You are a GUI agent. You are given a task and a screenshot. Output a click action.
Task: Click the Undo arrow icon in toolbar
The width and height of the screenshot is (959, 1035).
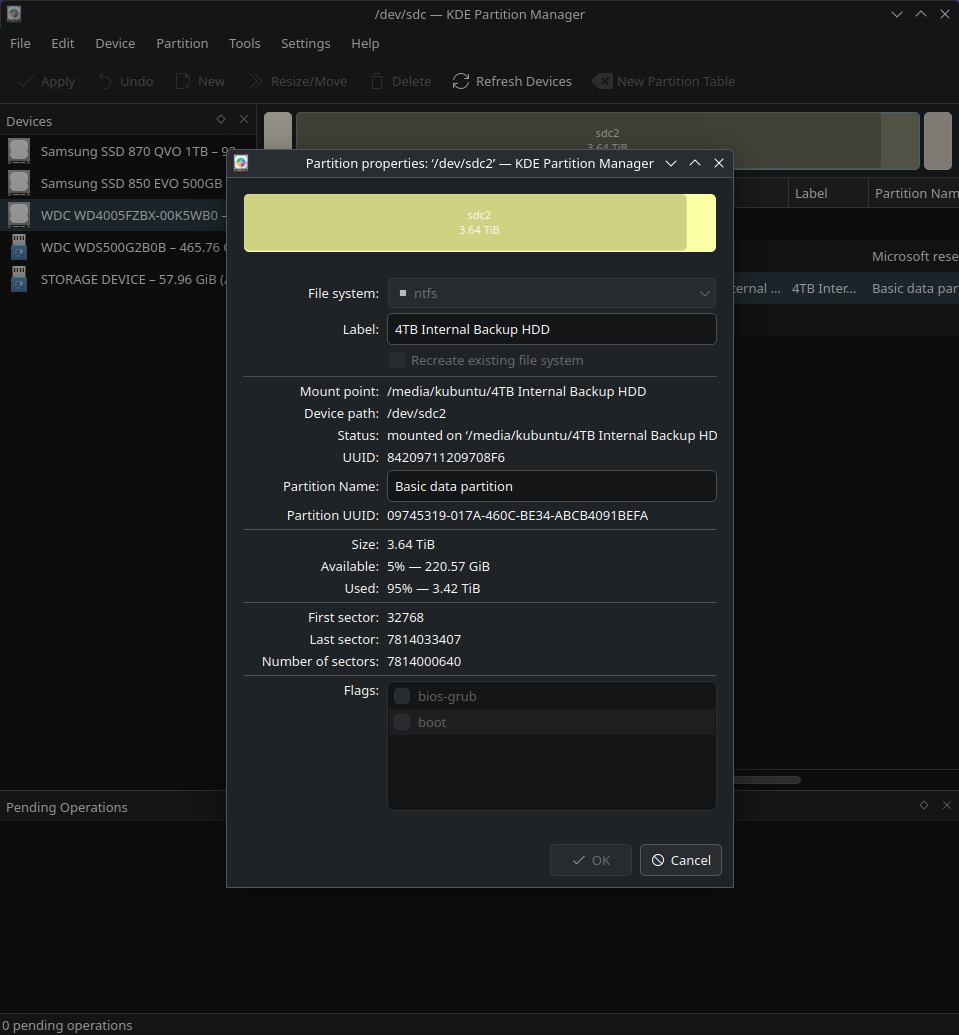pyautogui.click(x=105, y=82)
